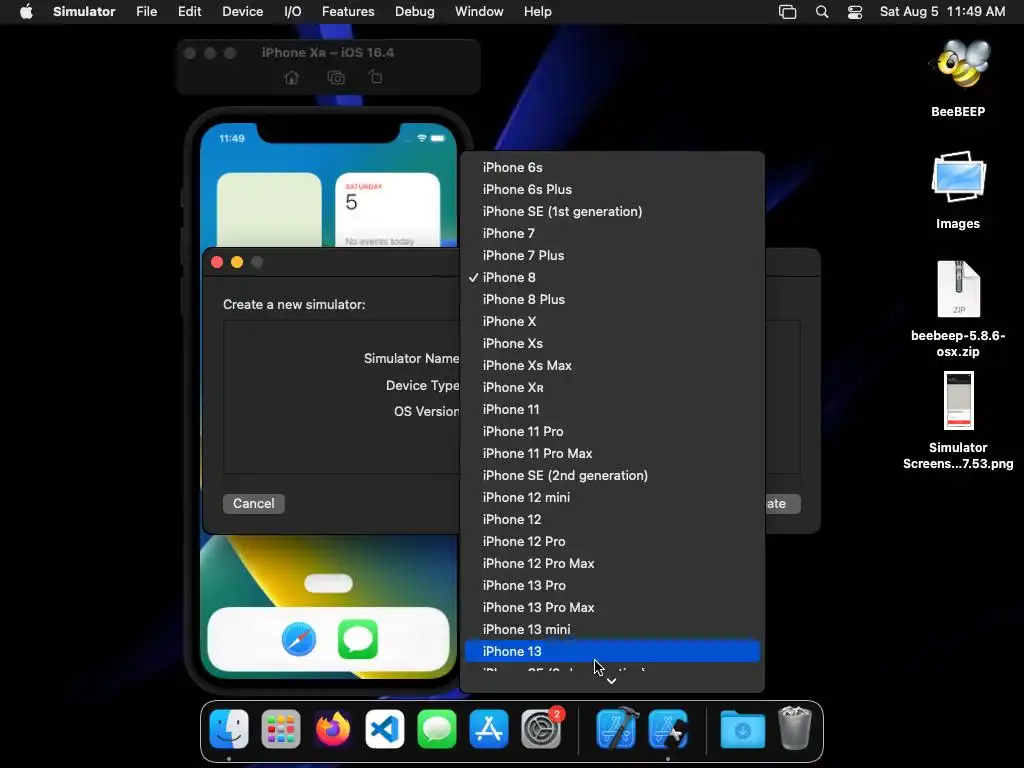Choose iPhone 13 Pro Max

[x=612, y=607]
